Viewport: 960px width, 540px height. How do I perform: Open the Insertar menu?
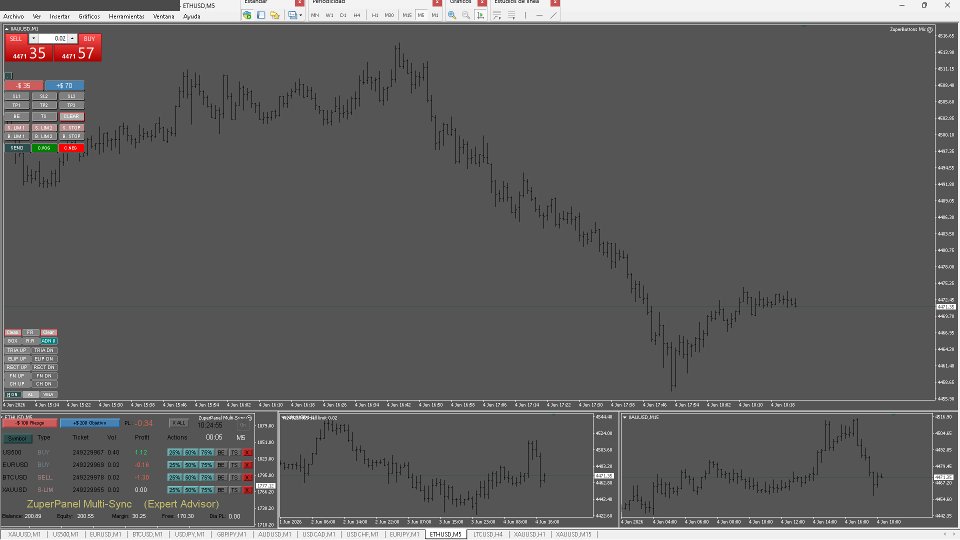point(59,17)
